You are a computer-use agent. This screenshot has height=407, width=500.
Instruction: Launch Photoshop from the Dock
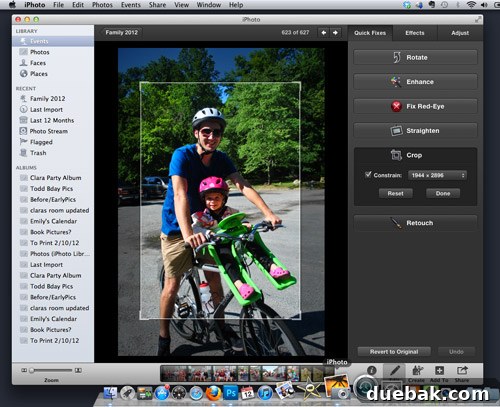[231, 393]
